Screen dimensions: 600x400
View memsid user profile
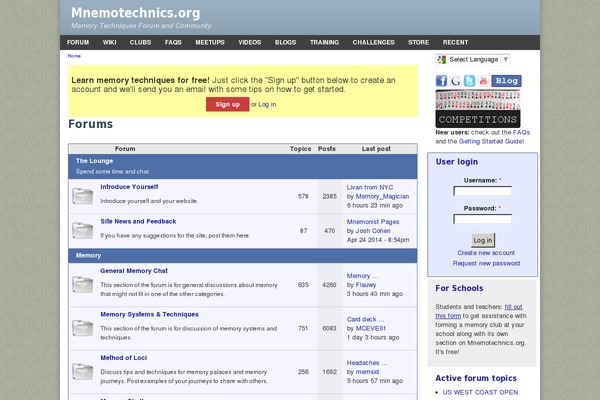367,372
